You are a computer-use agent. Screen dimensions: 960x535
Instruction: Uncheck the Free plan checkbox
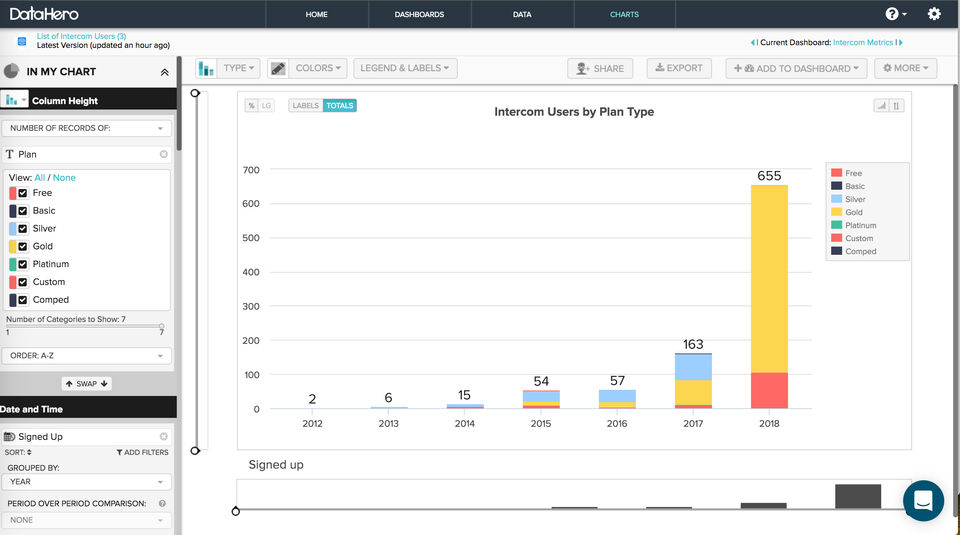point(23,193)
